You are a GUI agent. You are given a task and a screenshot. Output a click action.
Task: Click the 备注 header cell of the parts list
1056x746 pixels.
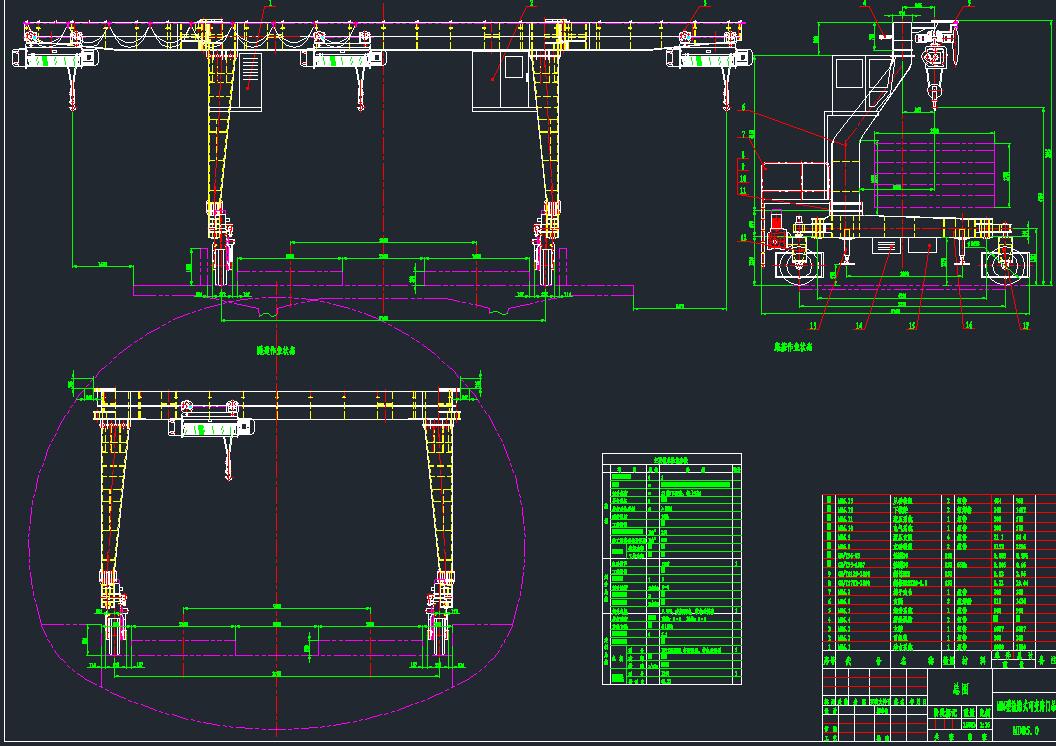(1047, 662)
